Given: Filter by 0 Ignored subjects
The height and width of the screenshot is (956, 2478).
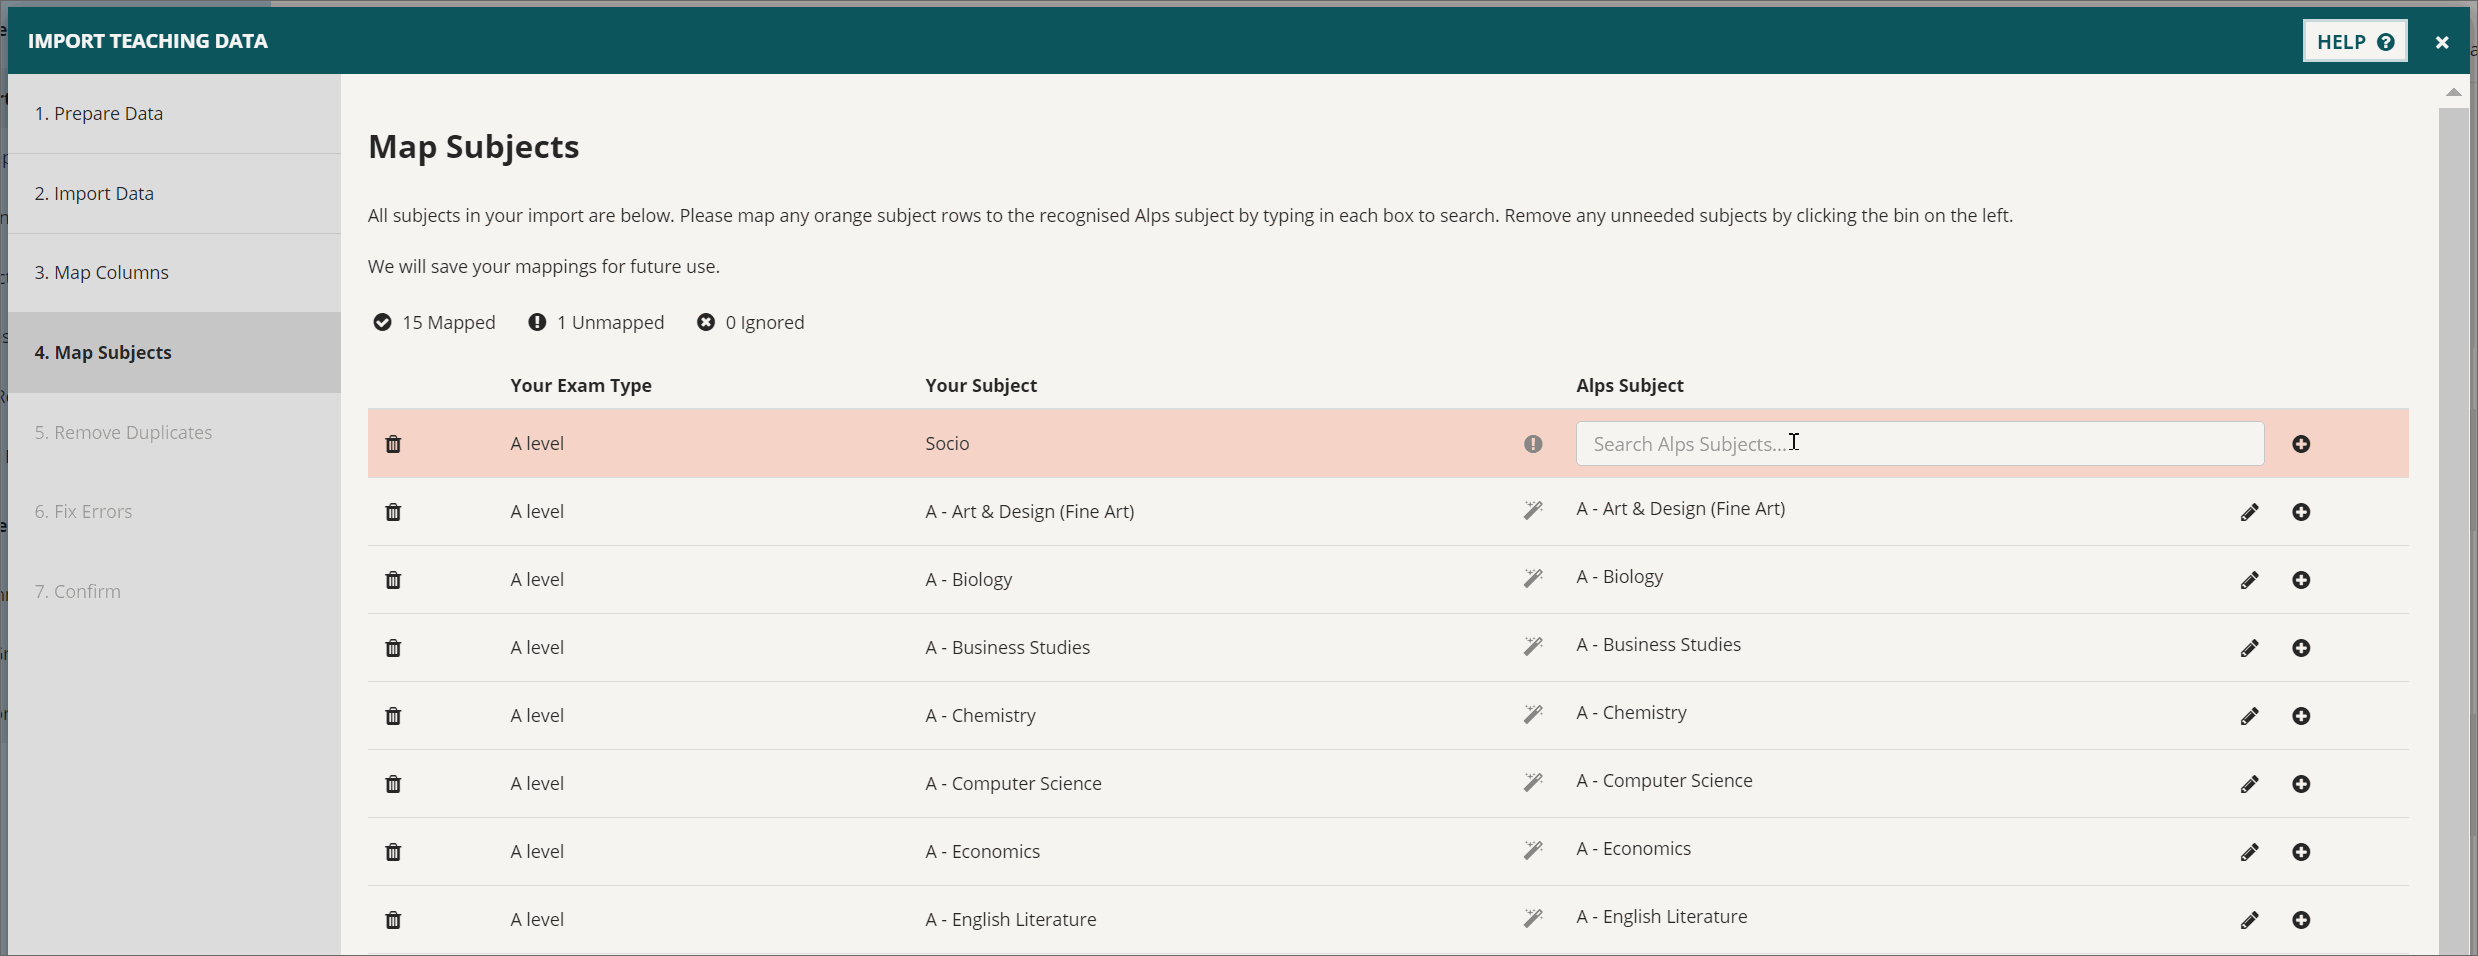Looking at the screenshot, I should coord(750,322).
